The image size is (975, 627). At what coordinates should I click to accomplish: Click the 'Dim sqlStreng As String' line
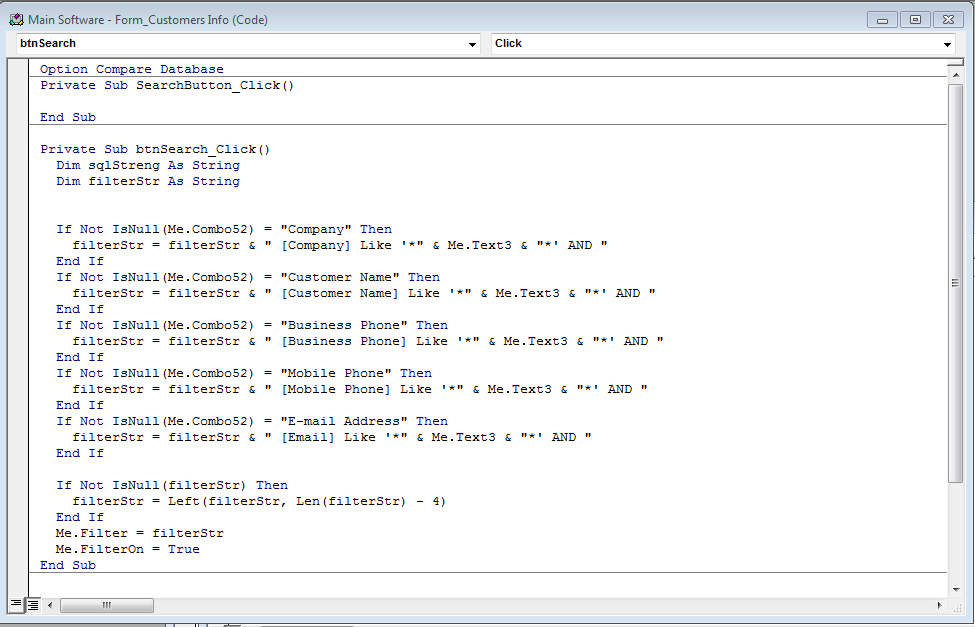[148, 165]
